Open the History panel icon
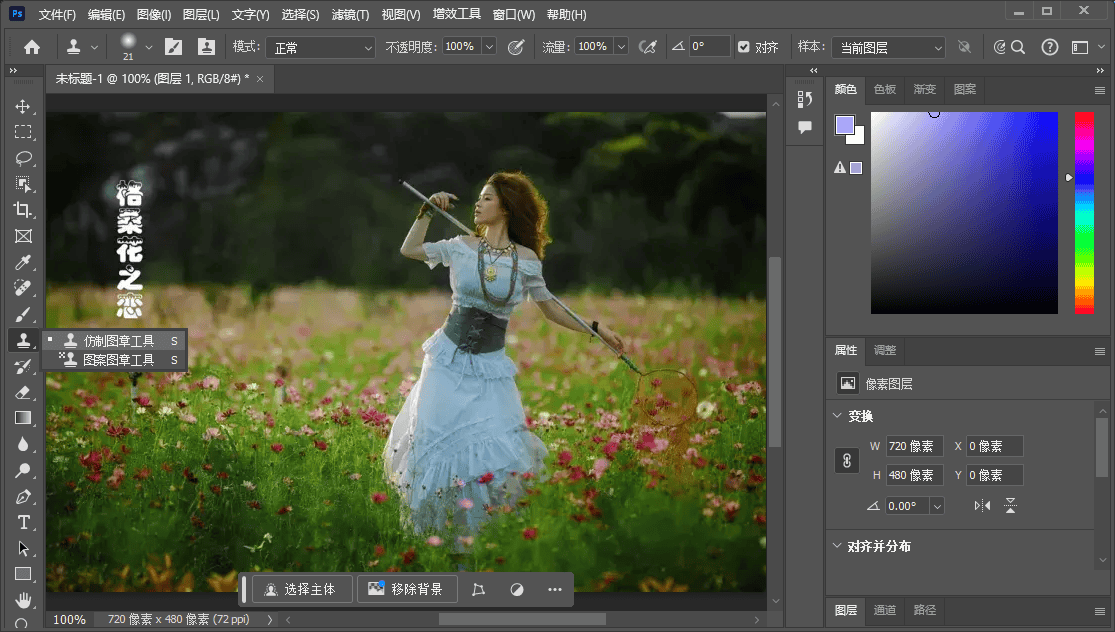Viewport: 1115px width, 632px height. (805, 99)
